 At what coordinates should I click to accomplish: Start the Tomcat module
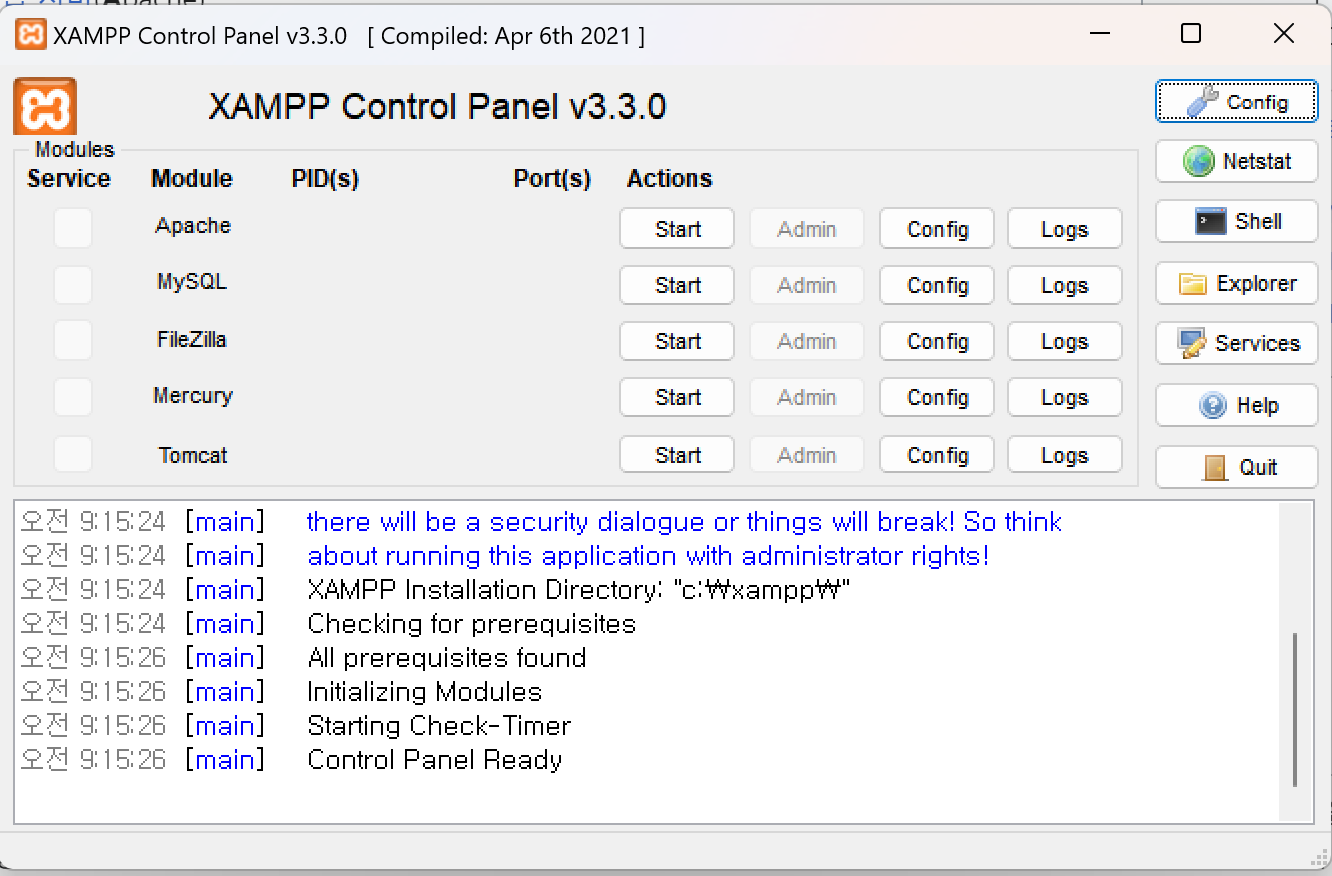tap(677, 455)
